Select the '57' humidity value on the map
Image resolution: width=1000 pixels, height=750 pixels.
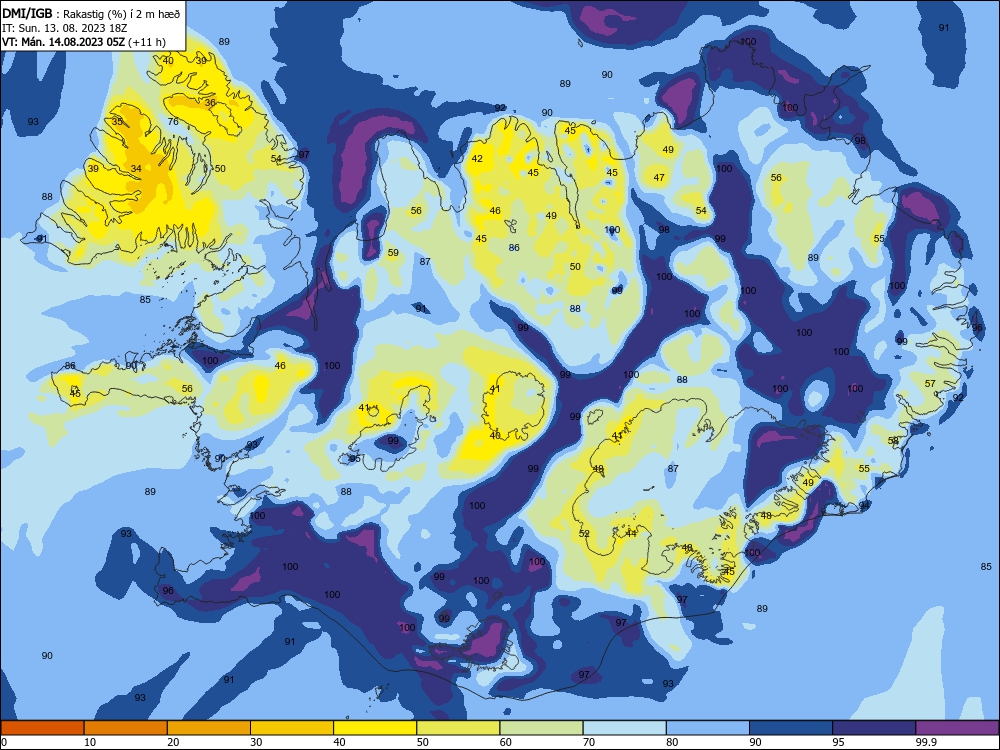[x=930, y=383]
